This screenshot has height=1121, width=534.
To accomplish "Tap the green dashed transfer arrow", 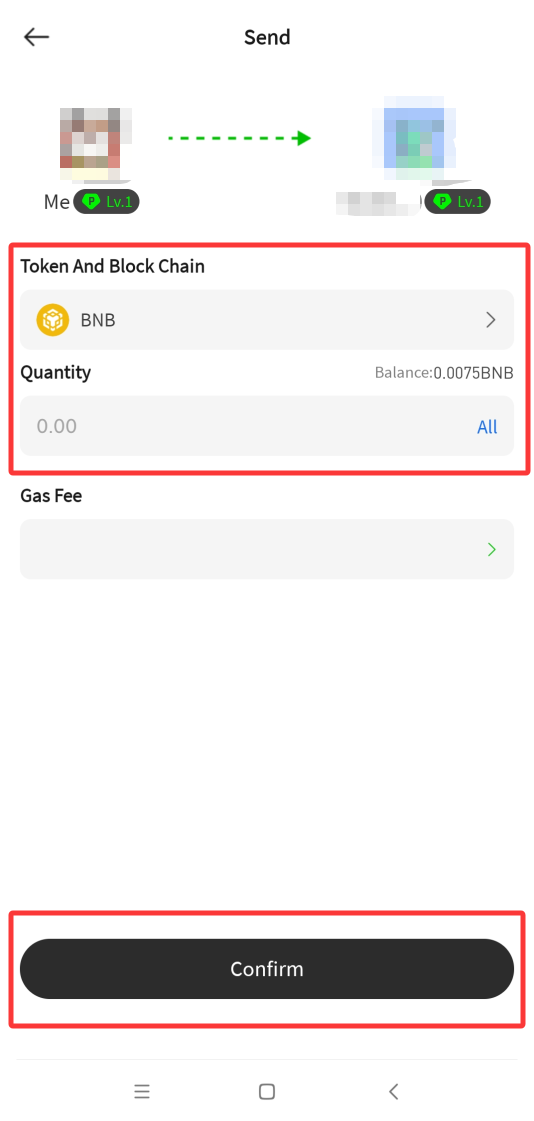I will click(239, 138).
